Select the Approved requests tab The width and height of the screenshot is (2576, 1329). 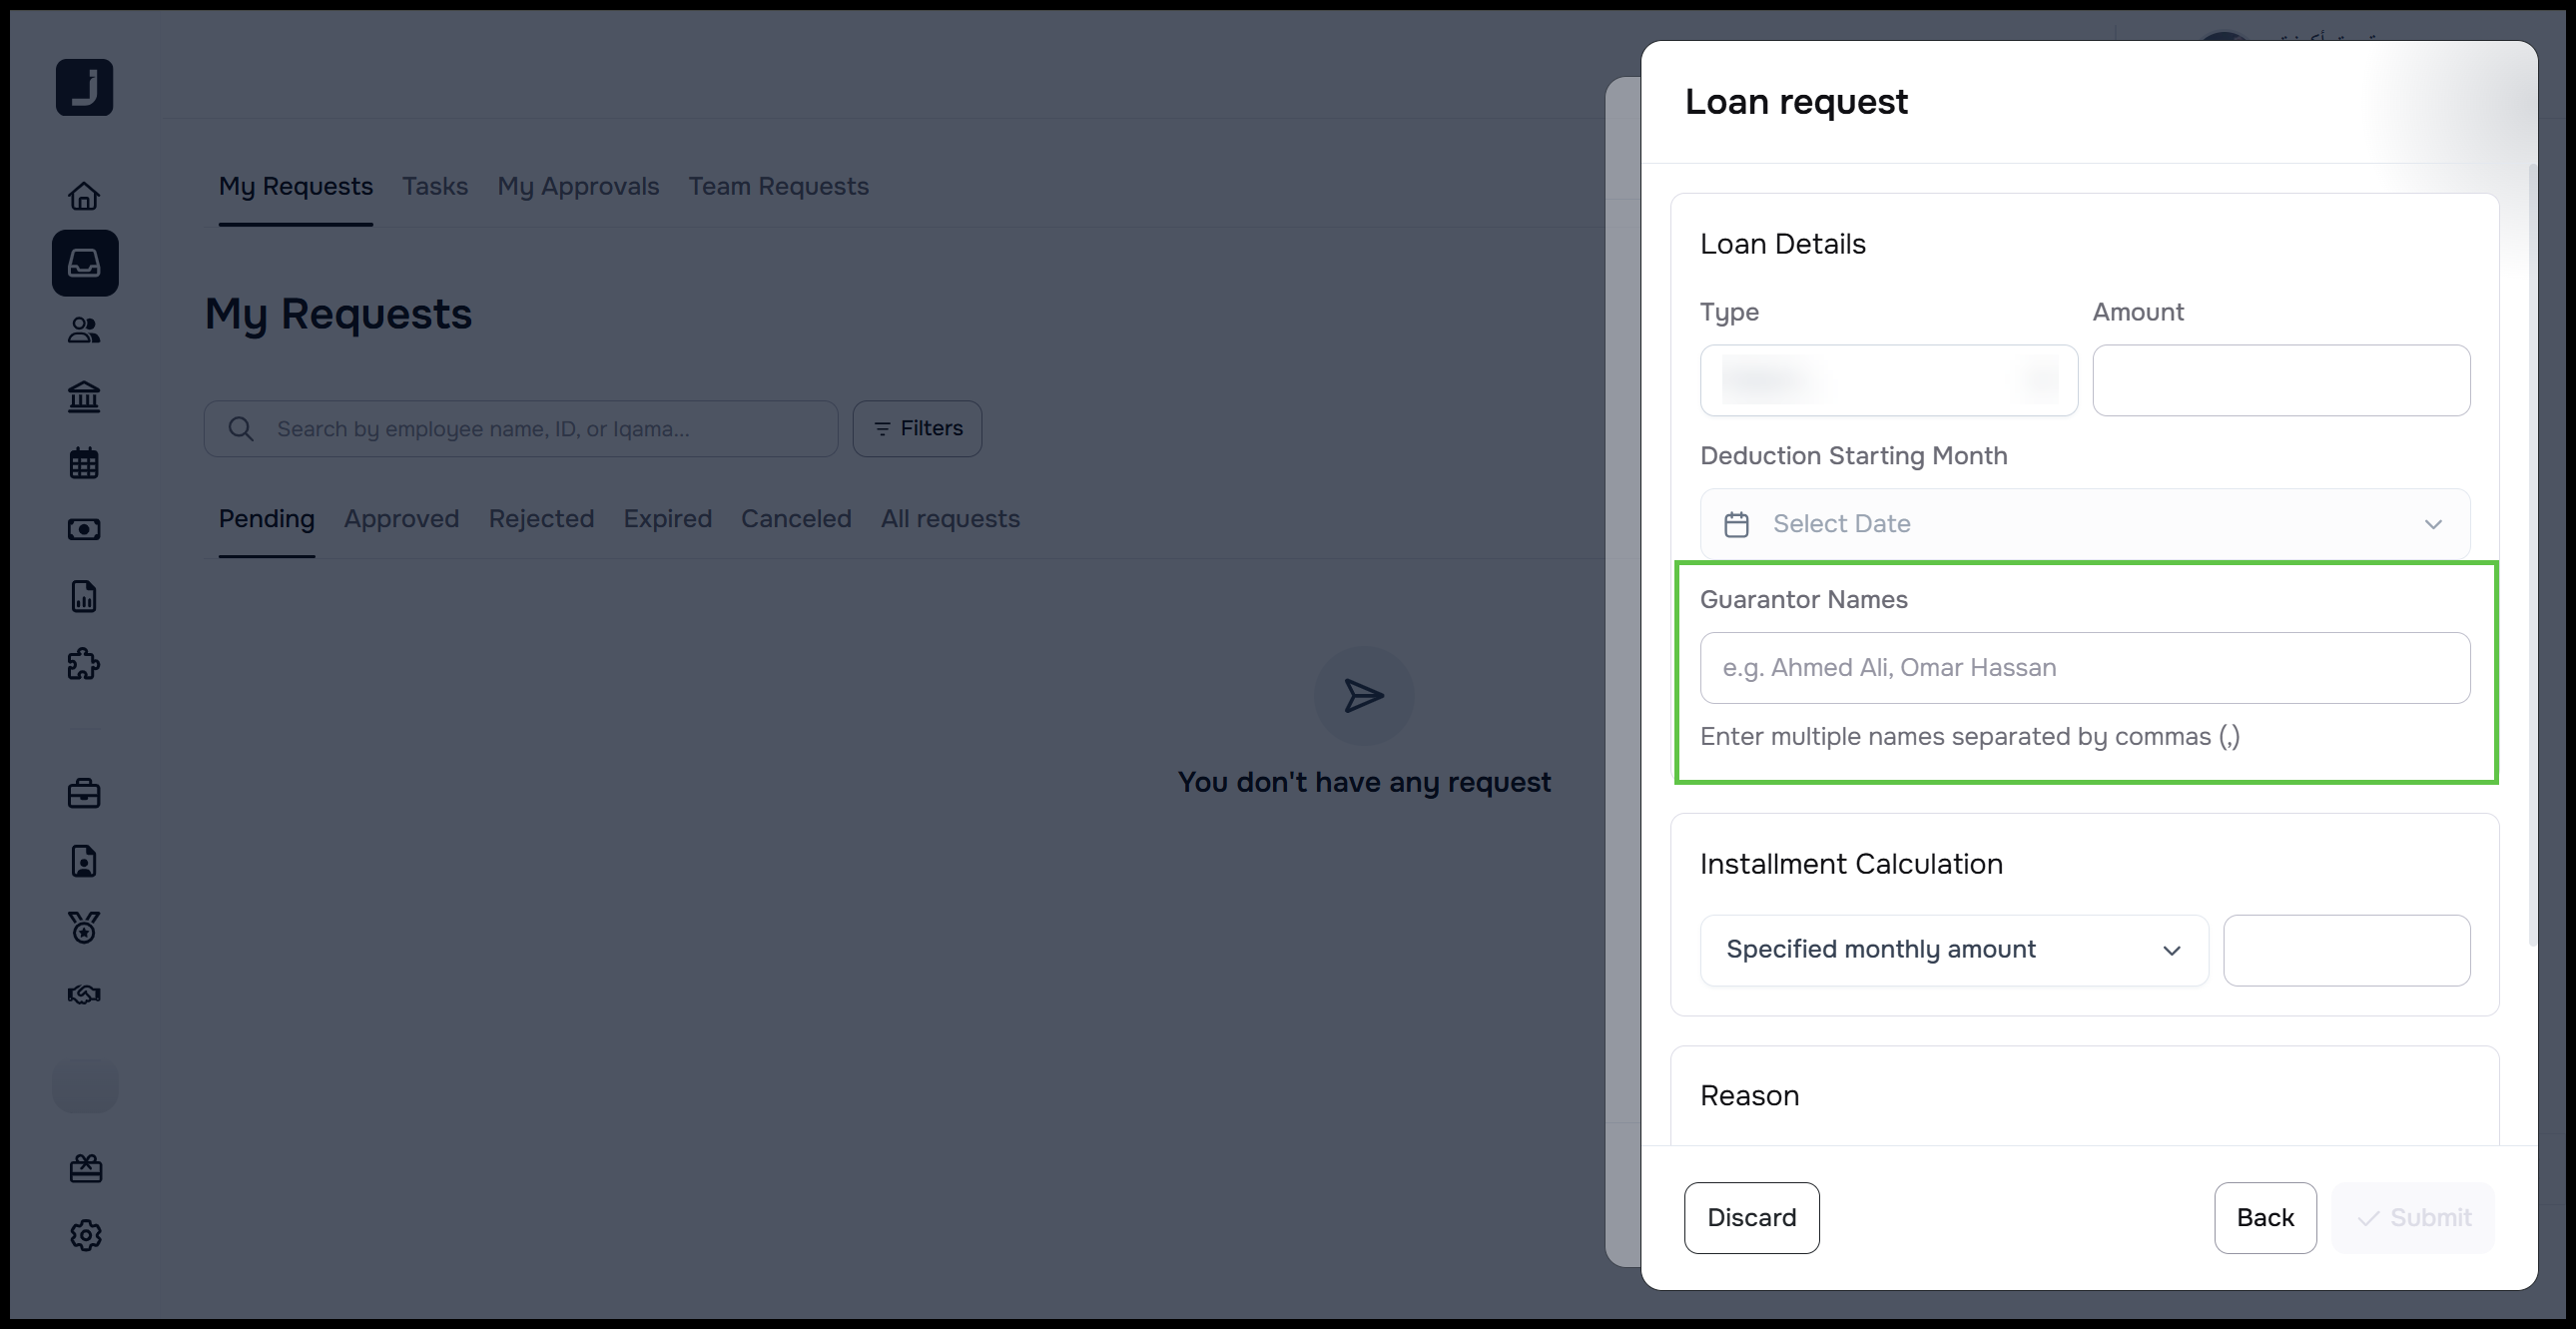401,519
